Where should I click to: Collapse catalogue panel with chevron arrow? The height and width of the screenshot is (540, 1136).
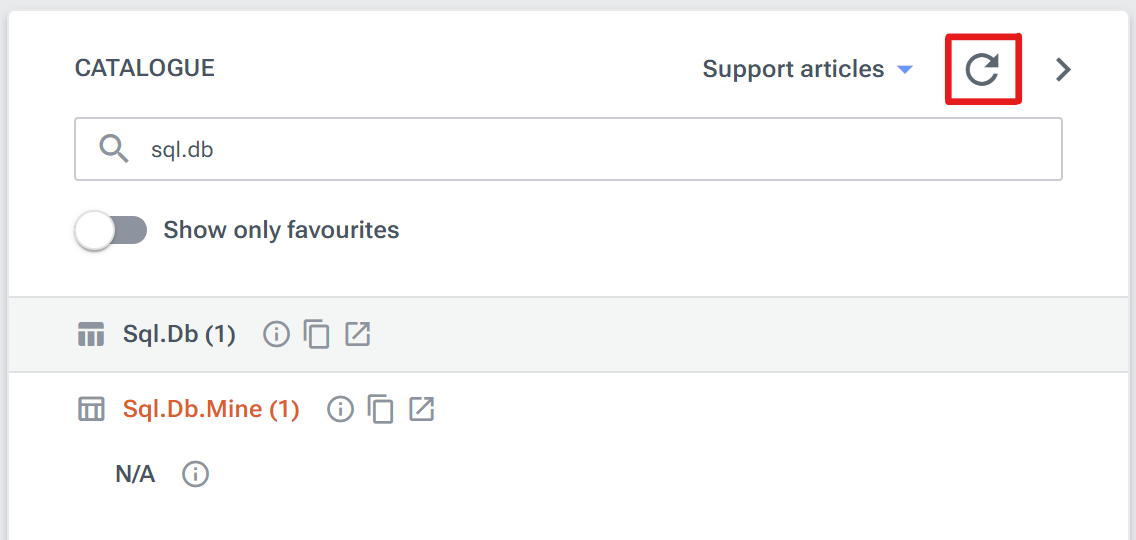tap(1064, 69)
